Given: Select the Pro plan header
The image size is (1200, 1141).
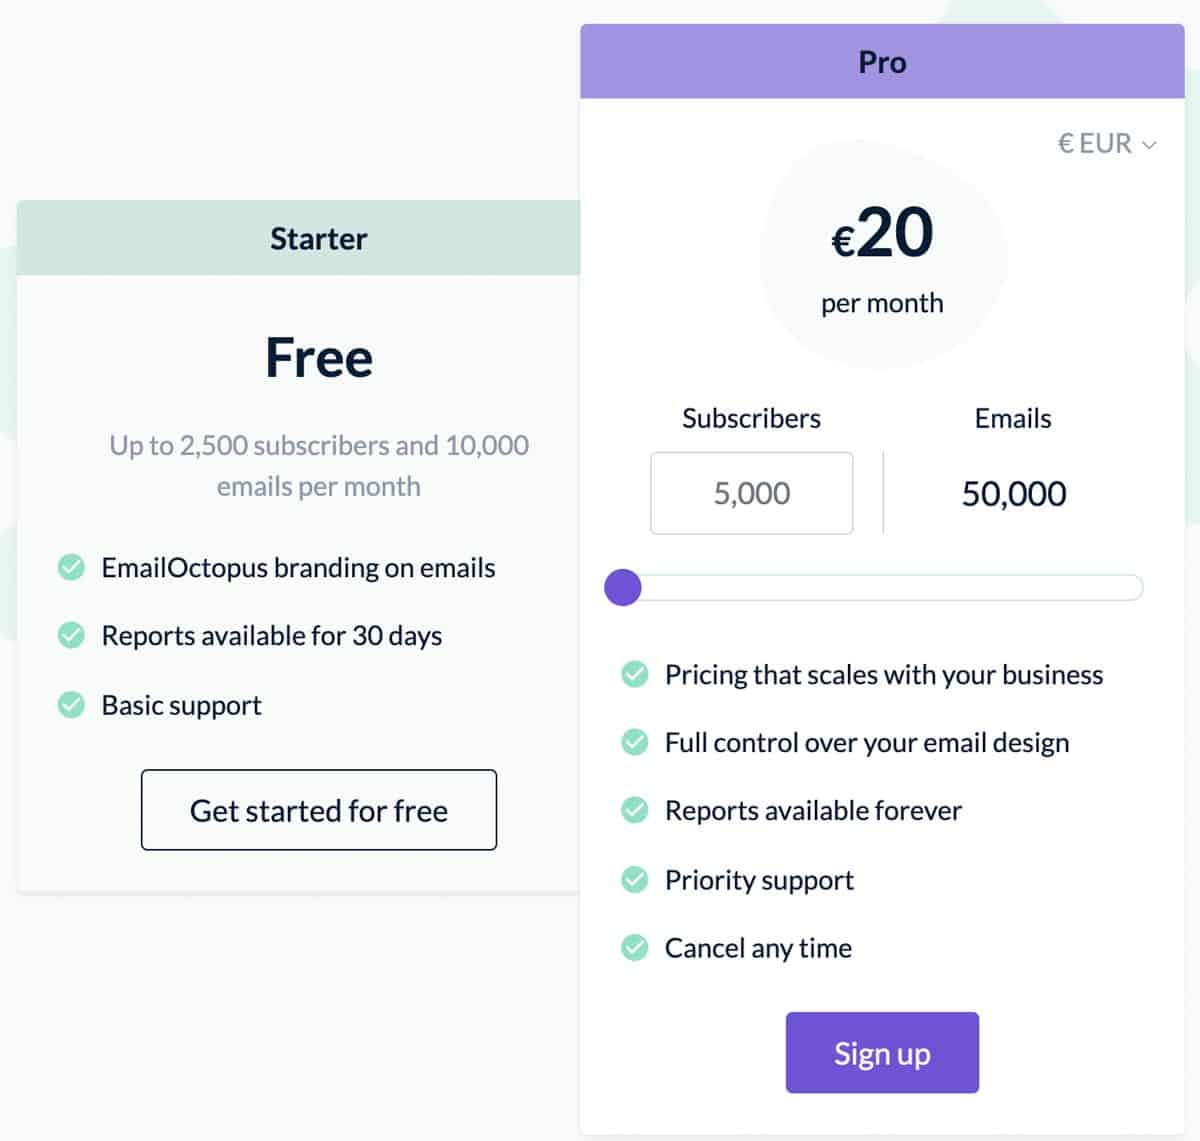Looking at the screenshot, I should [x=882, y=62].
